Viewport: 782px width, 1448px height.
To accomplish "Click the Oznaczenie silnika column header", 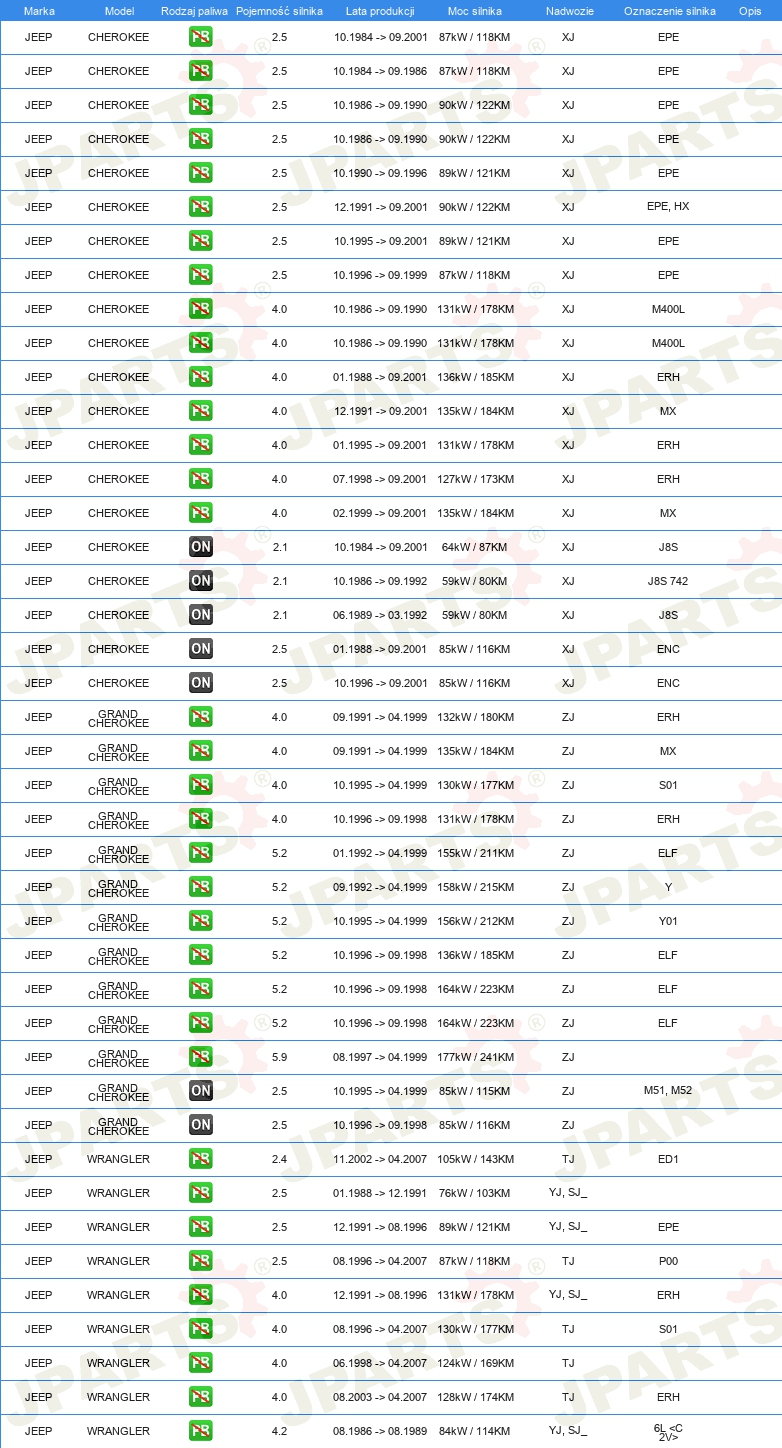I will [669, 11].
